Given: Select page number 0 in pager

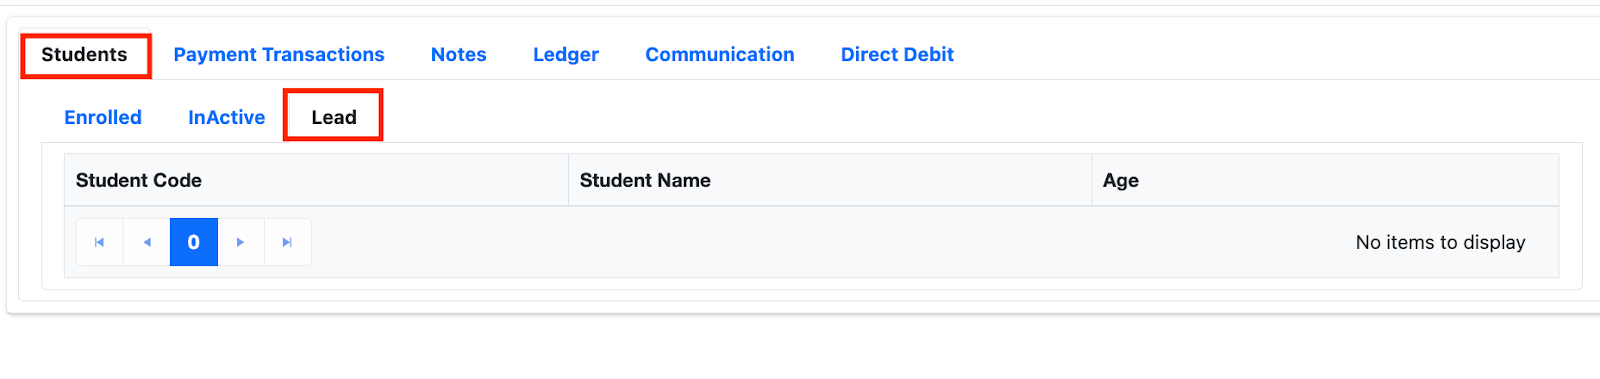Looking at the screenshot, I should coord(194,242).
